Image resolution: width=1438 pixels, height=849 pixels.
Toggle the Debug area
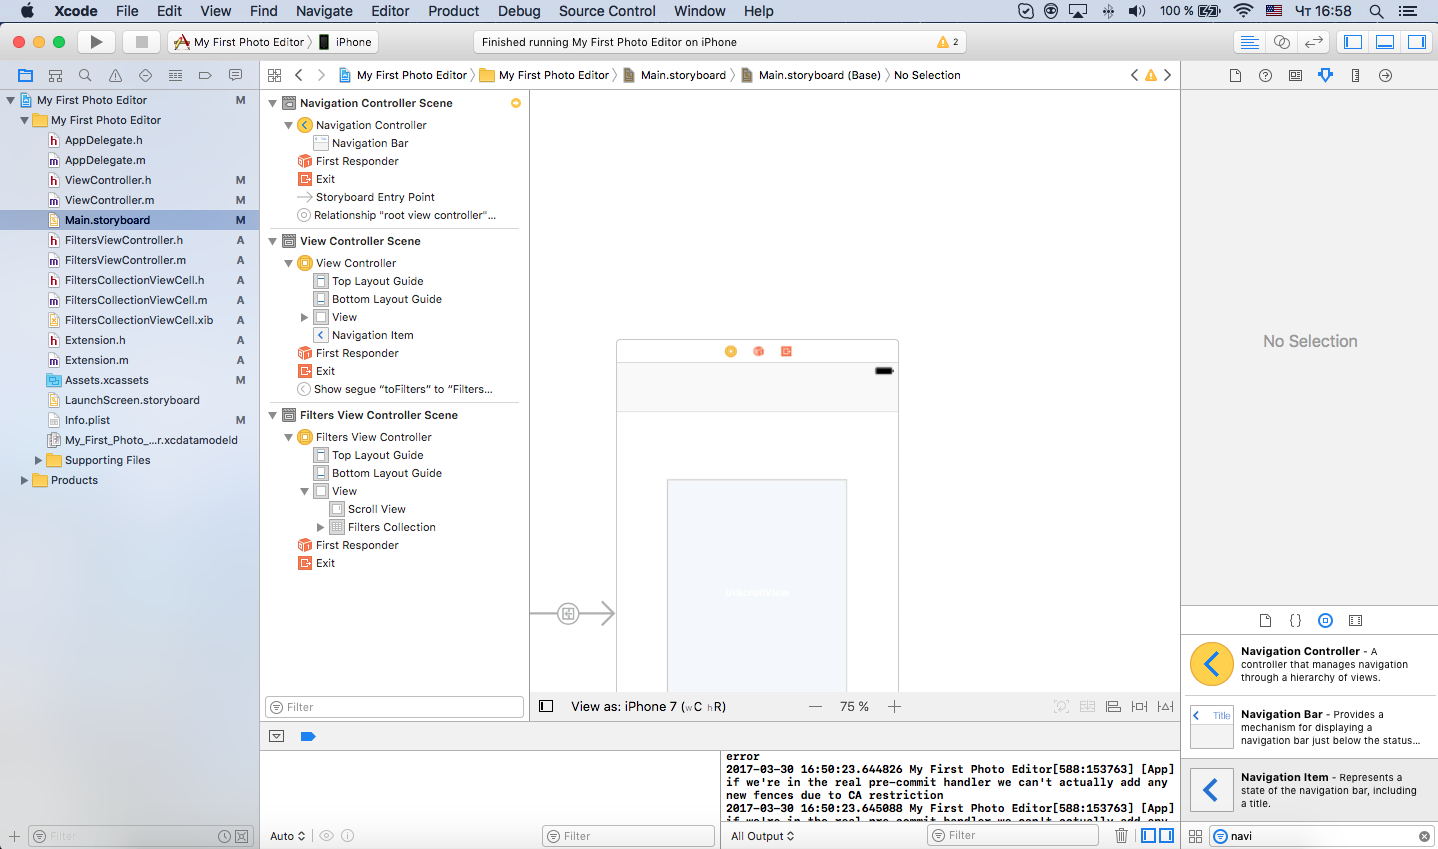click(1385, 42)
